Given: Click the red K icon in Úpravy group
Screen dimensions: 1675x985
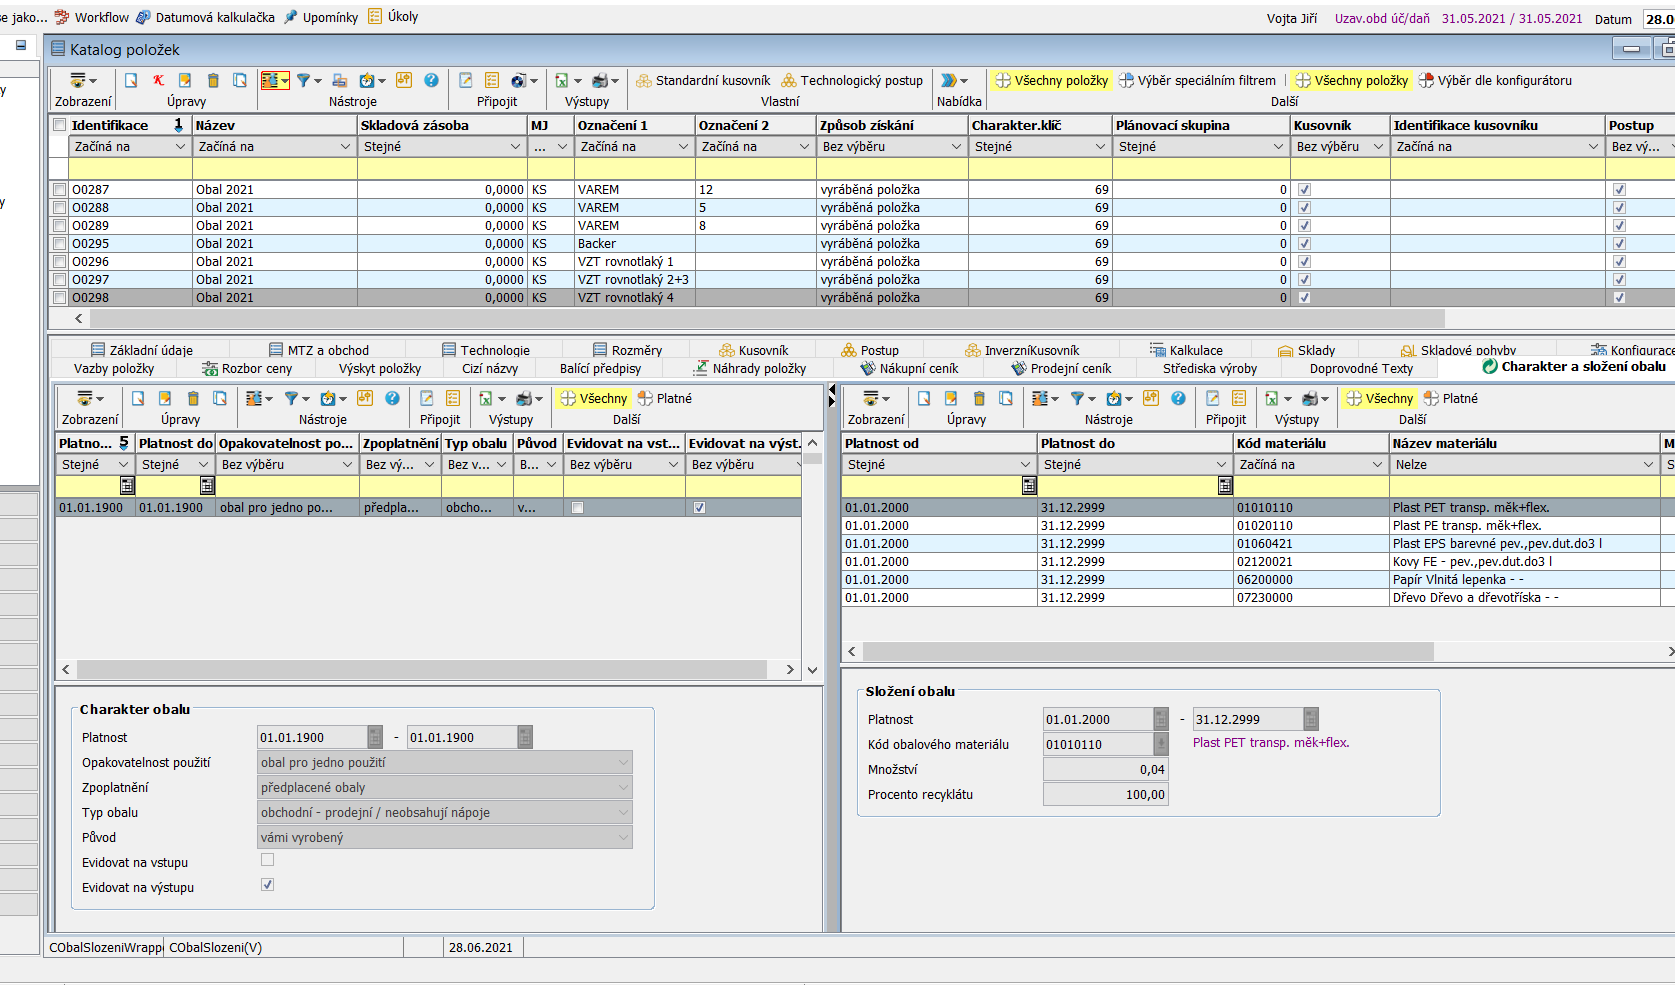Looking at the screenshot, I should tap(158, 81).
